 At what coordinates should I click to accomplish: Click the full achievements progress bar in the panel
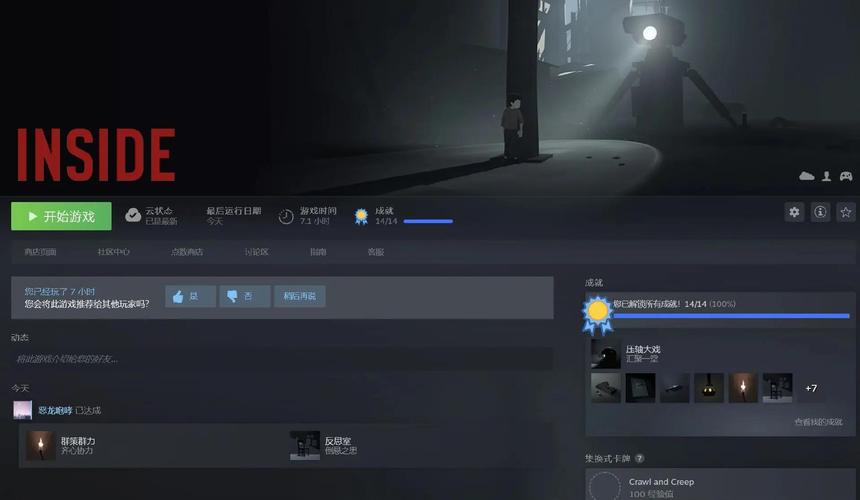click(x=731, y=316)
